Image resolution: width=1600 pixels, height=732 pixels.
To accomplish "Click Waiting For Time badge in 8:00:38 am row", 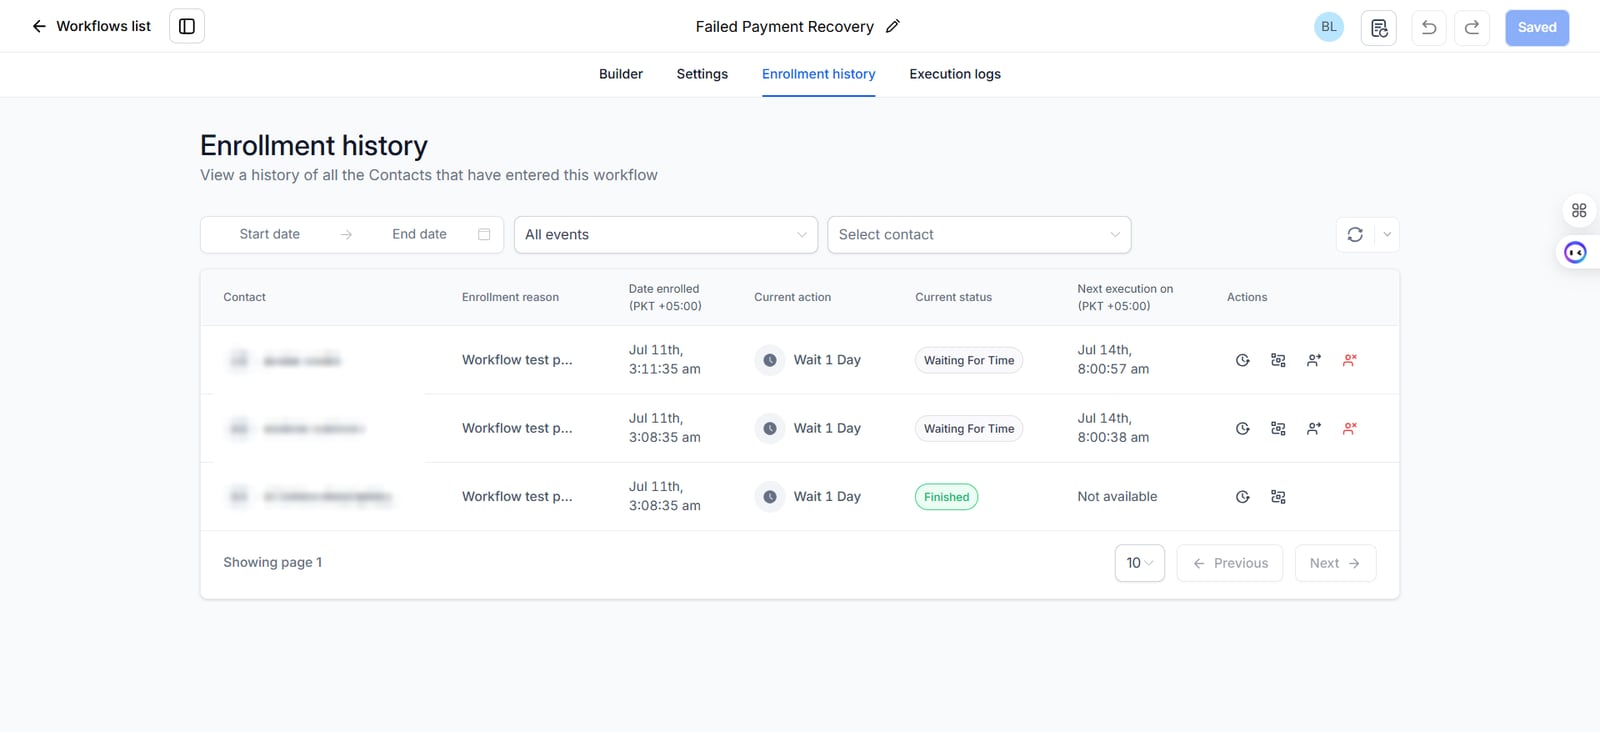I will tap(969, 428).
